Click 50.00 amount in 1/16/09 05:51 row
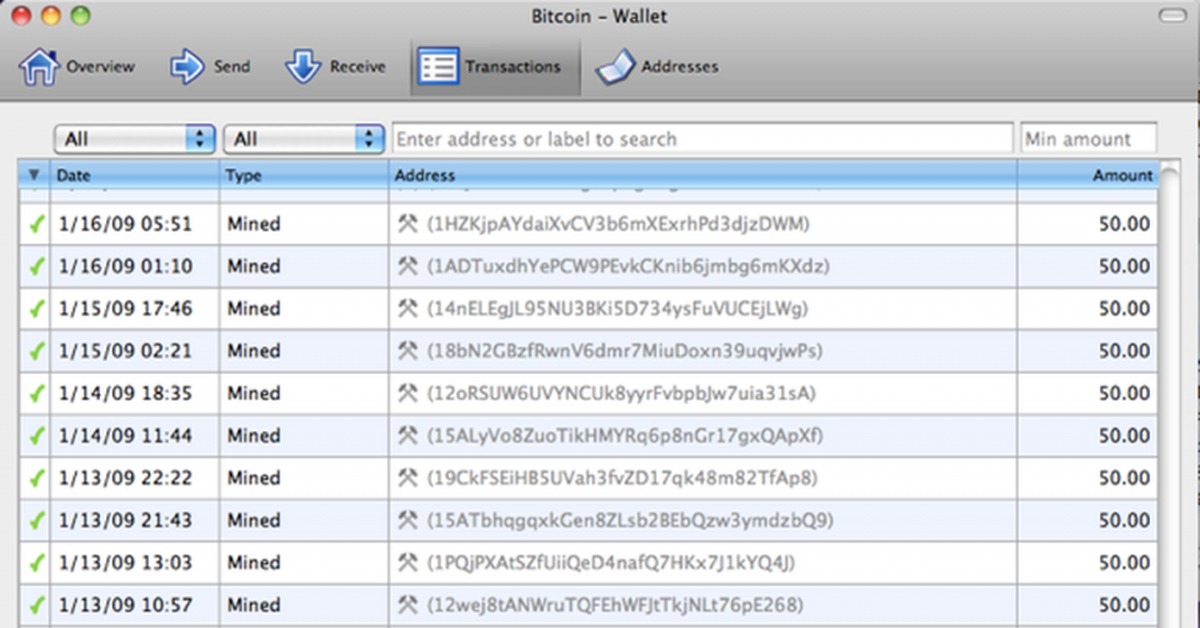The width and height of the screenshot is (1200, 628). click(x=1125, y=224)
